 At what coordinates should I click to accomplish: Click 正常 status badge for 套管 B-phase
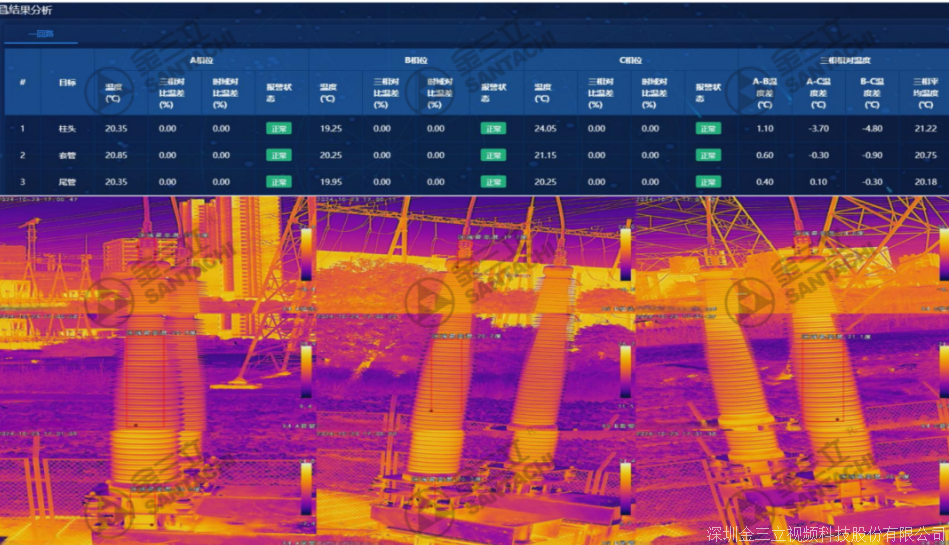492,156
